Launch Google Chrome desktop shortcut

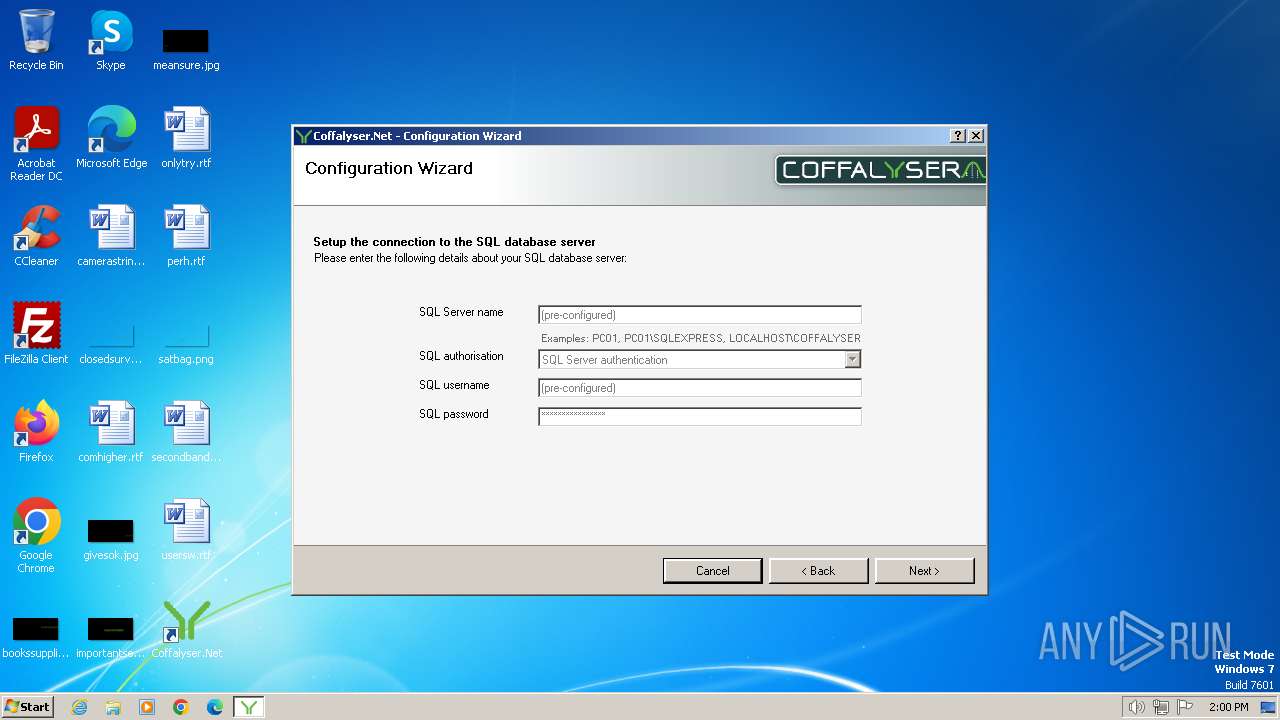tap(36, 535)
